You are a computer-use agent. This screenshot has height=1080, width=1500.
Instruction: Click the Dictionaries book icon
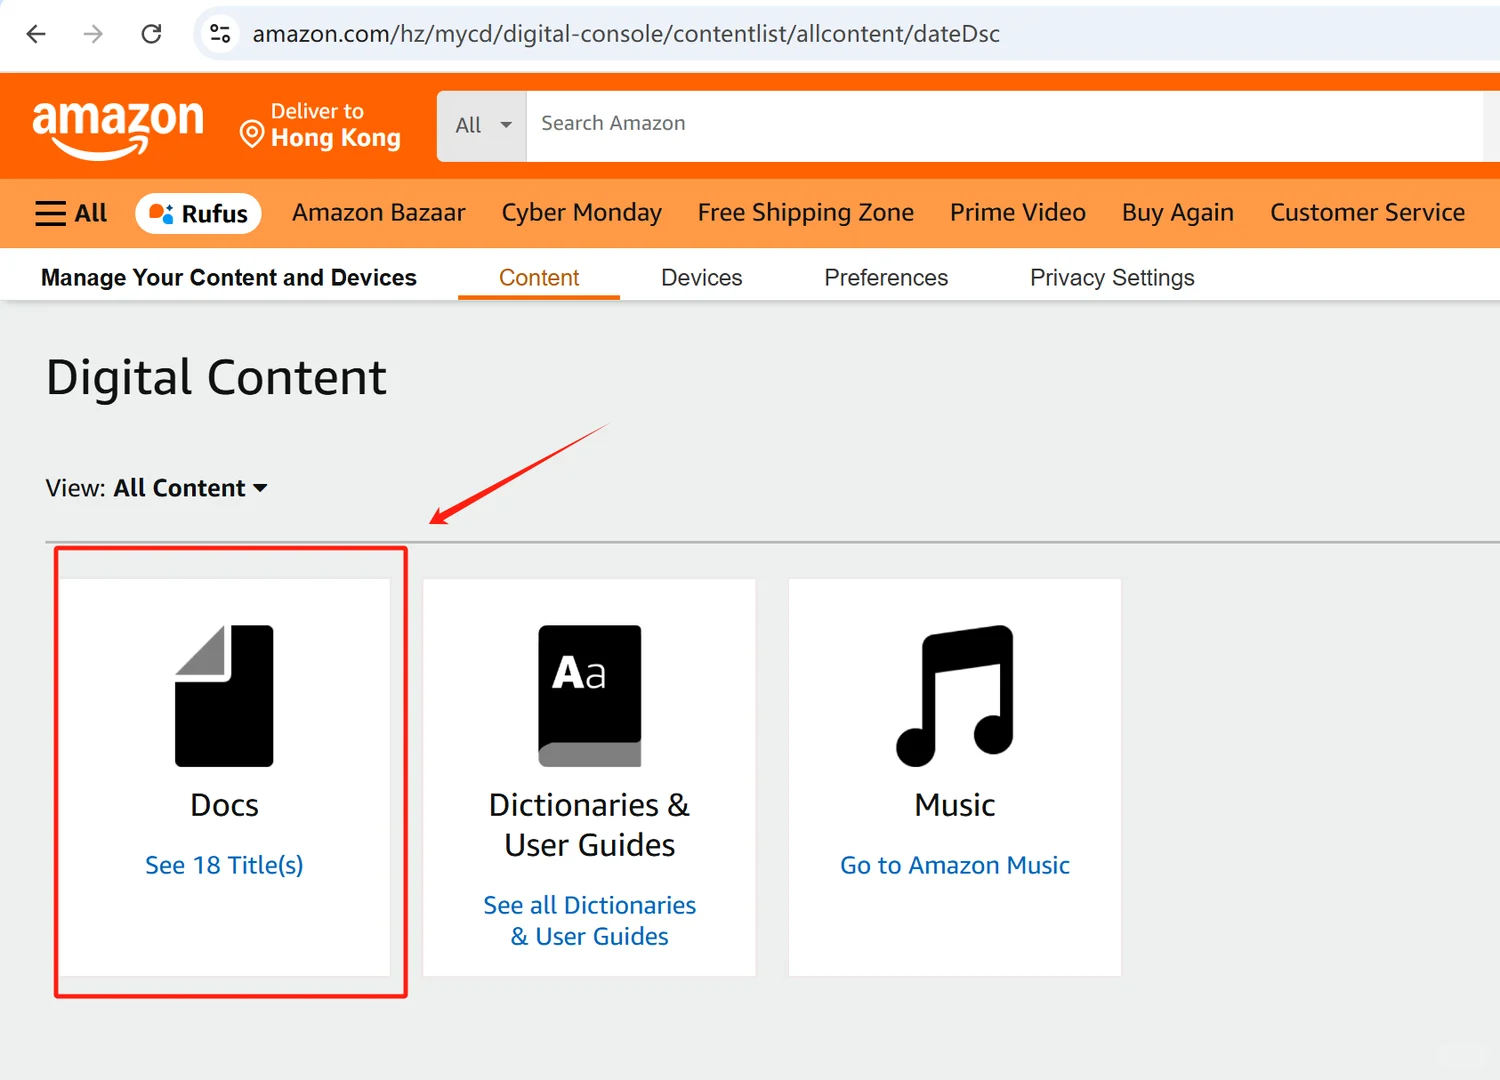point(590,696)
